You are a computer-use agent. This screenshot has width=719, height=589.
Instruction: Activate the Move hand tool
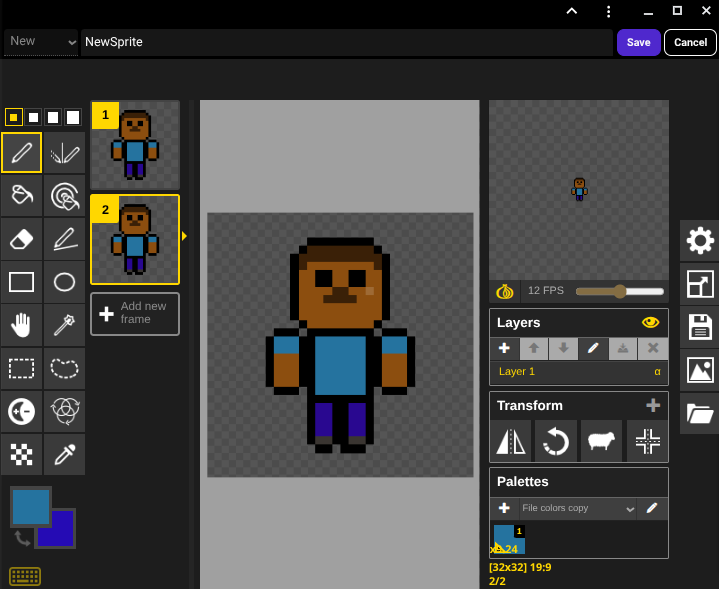[21, 325]
